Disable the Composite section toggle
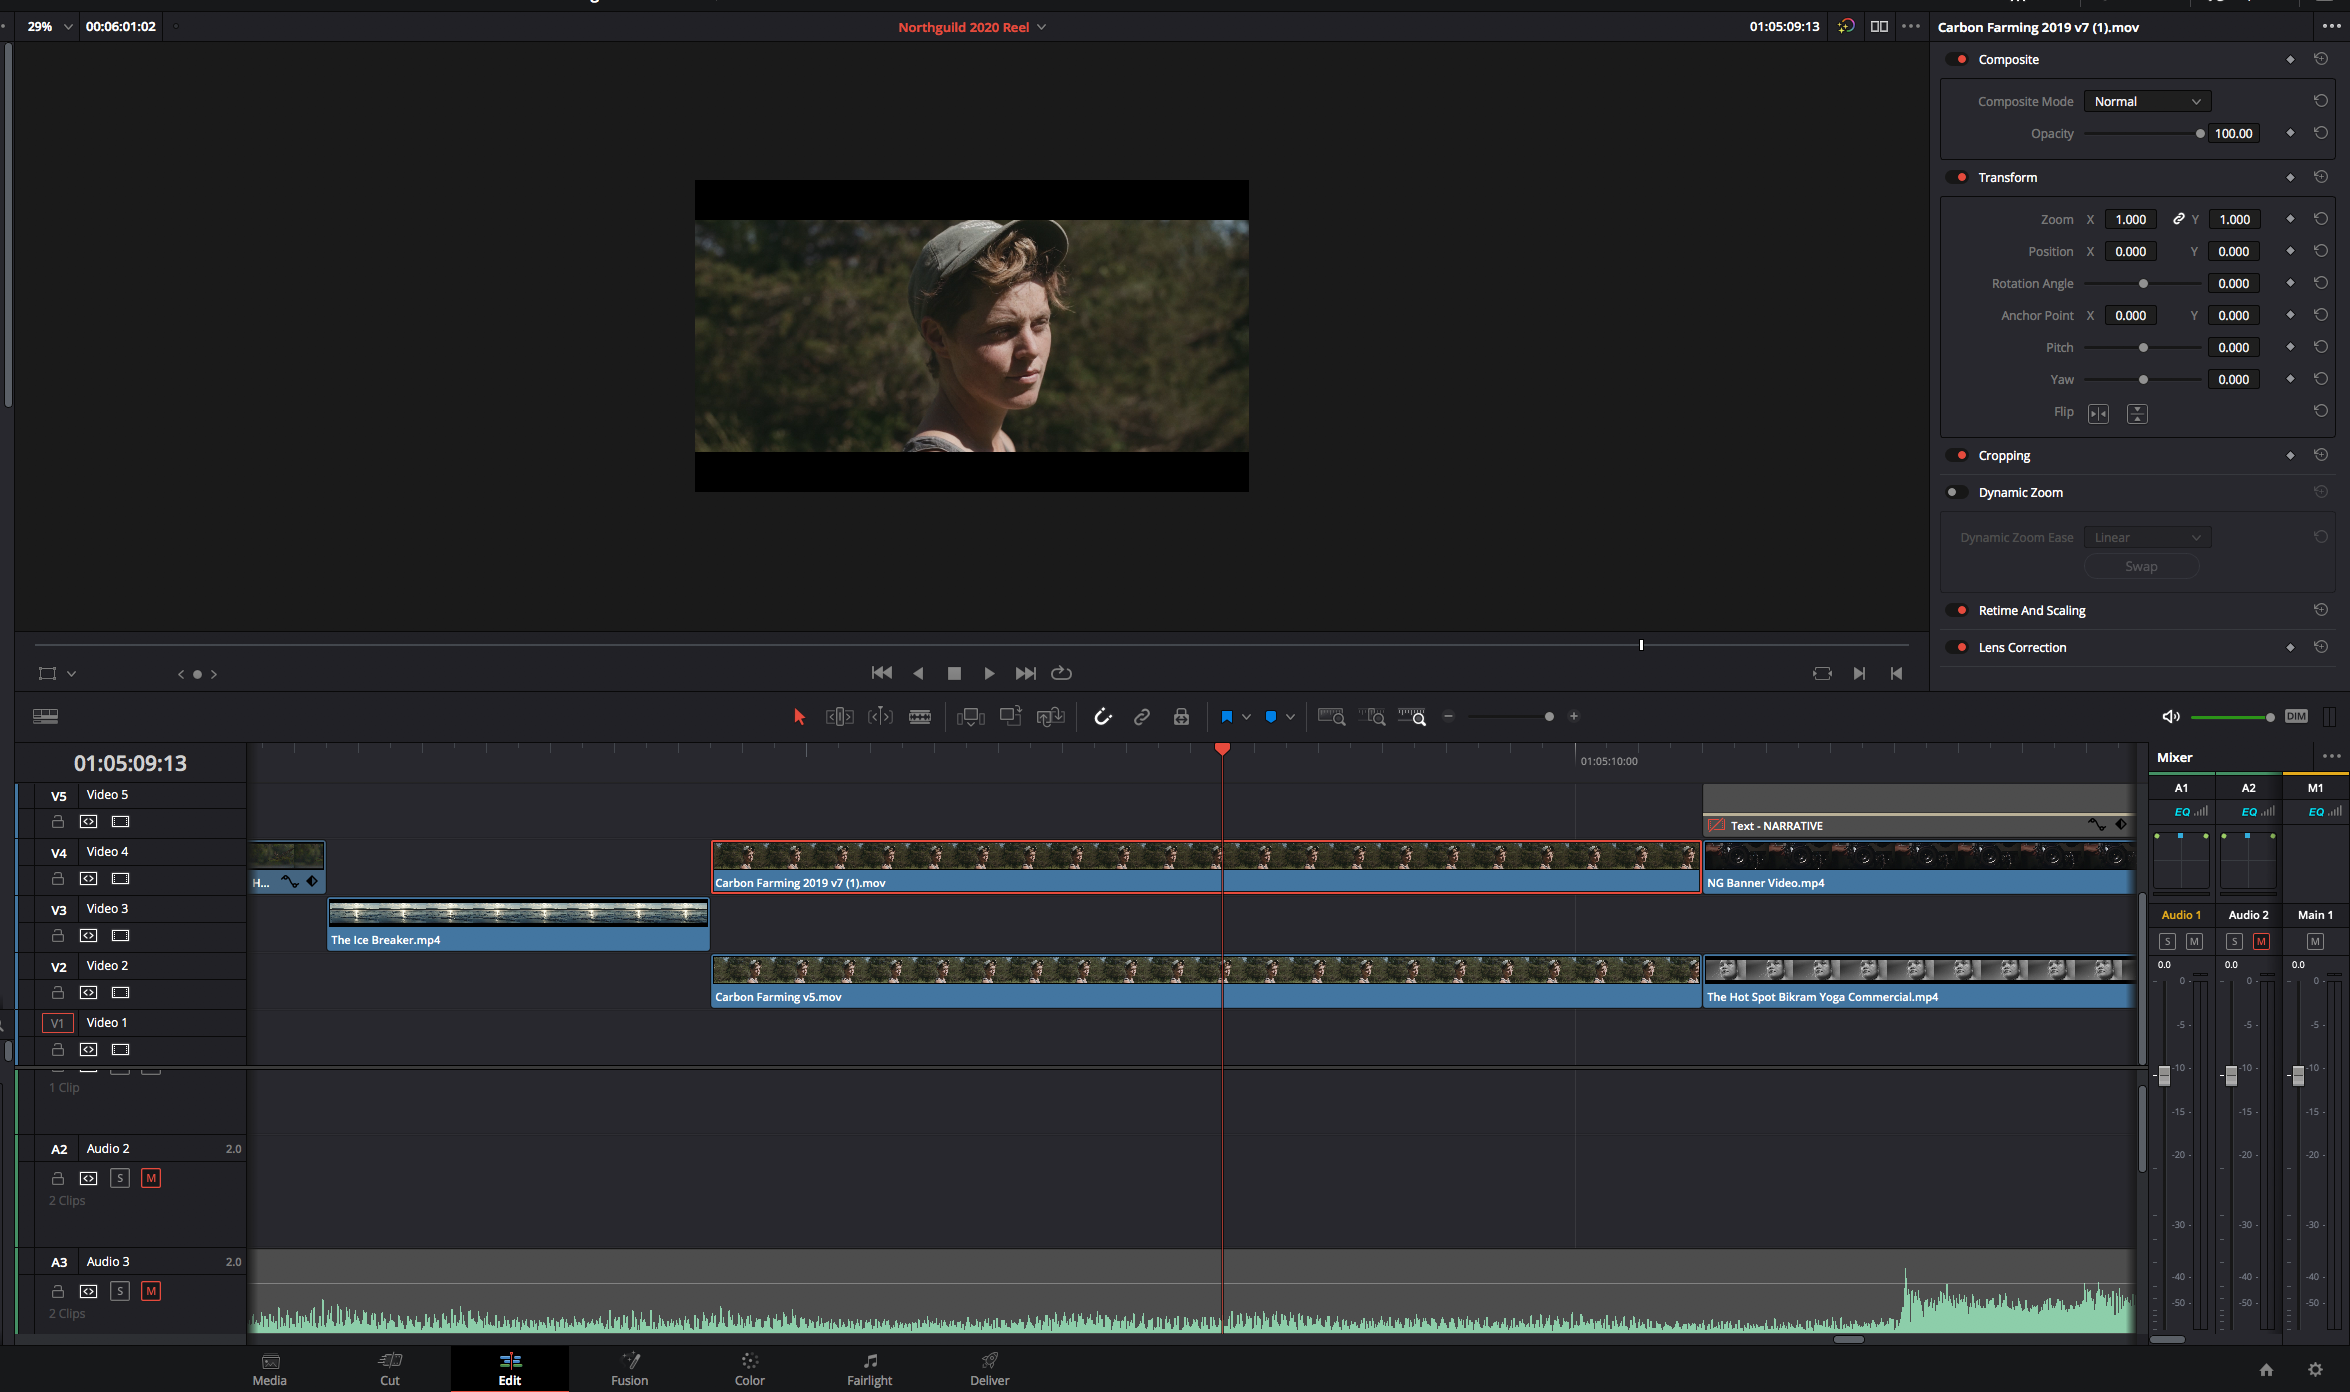2350x1392 pixels. point(1957,60)
